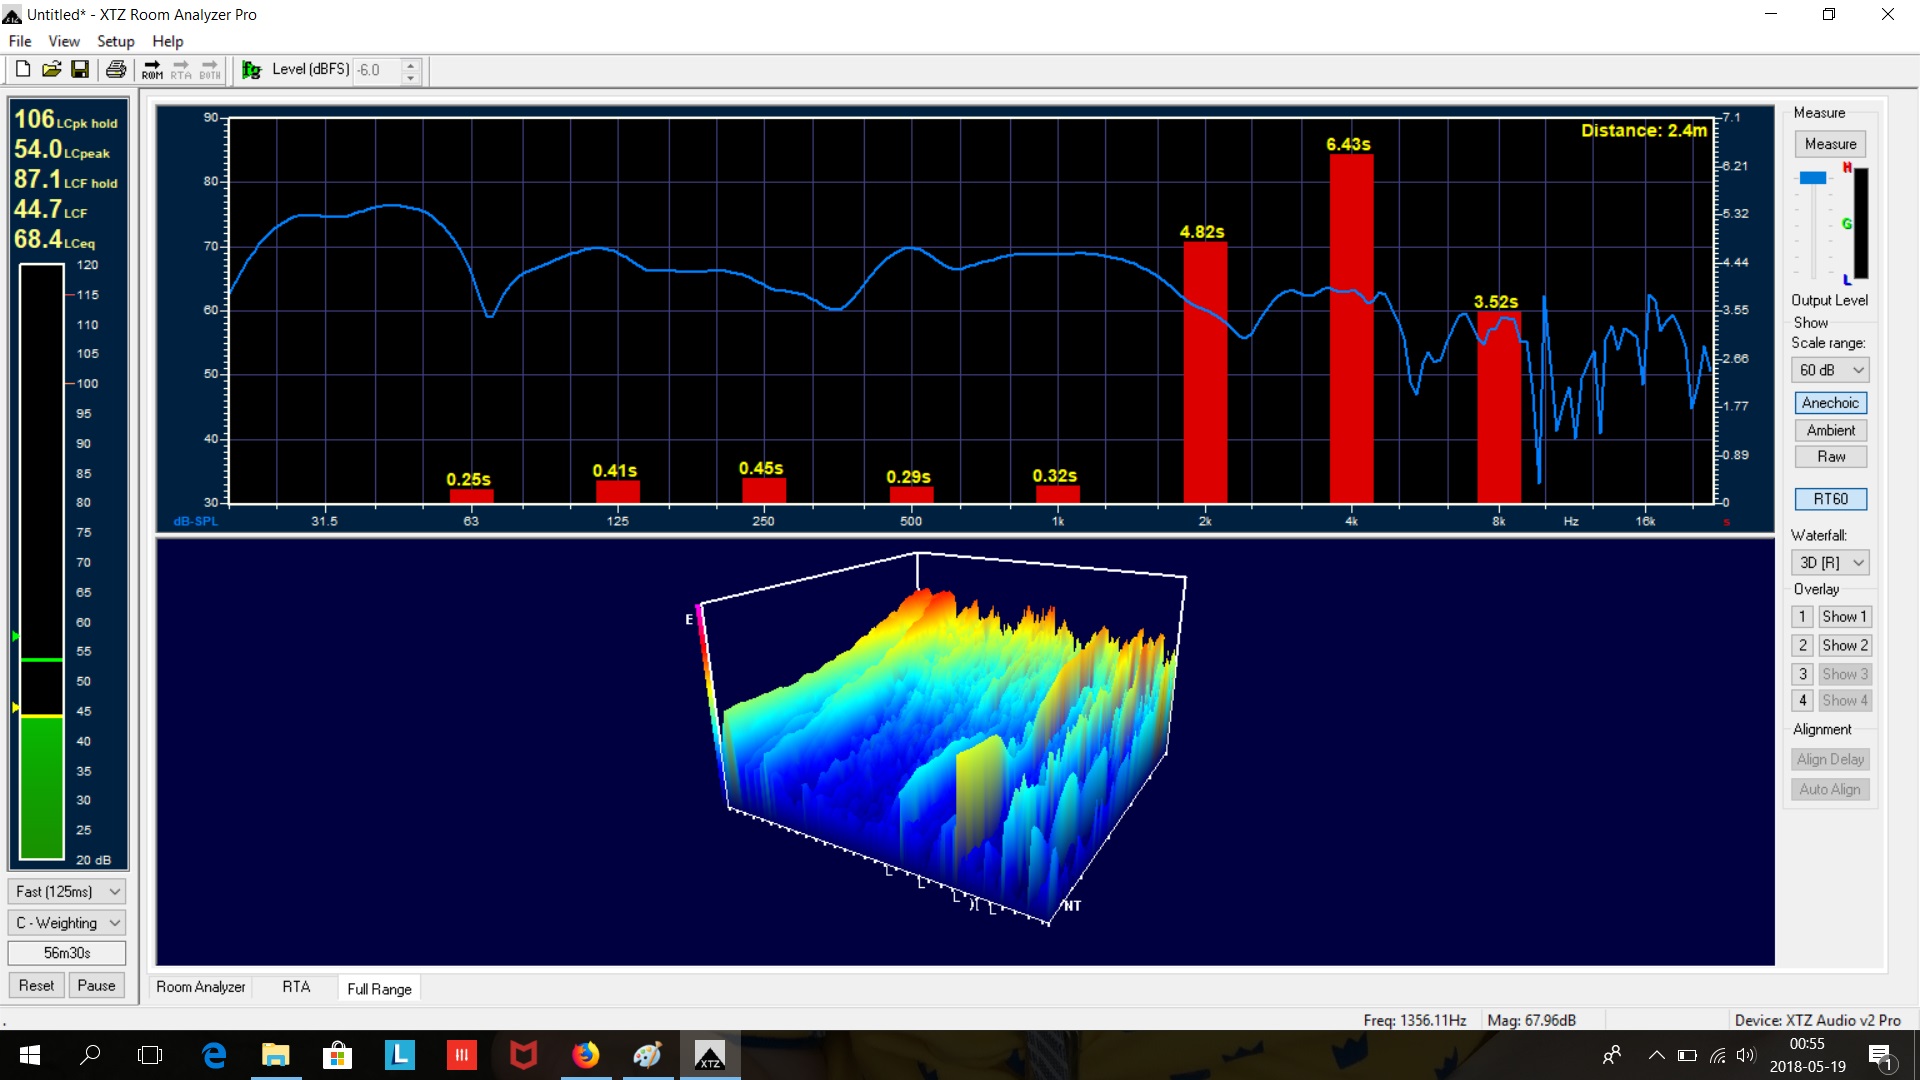Open the Waterfall mode dropdown set to 3D [R]

(1829, 562)
